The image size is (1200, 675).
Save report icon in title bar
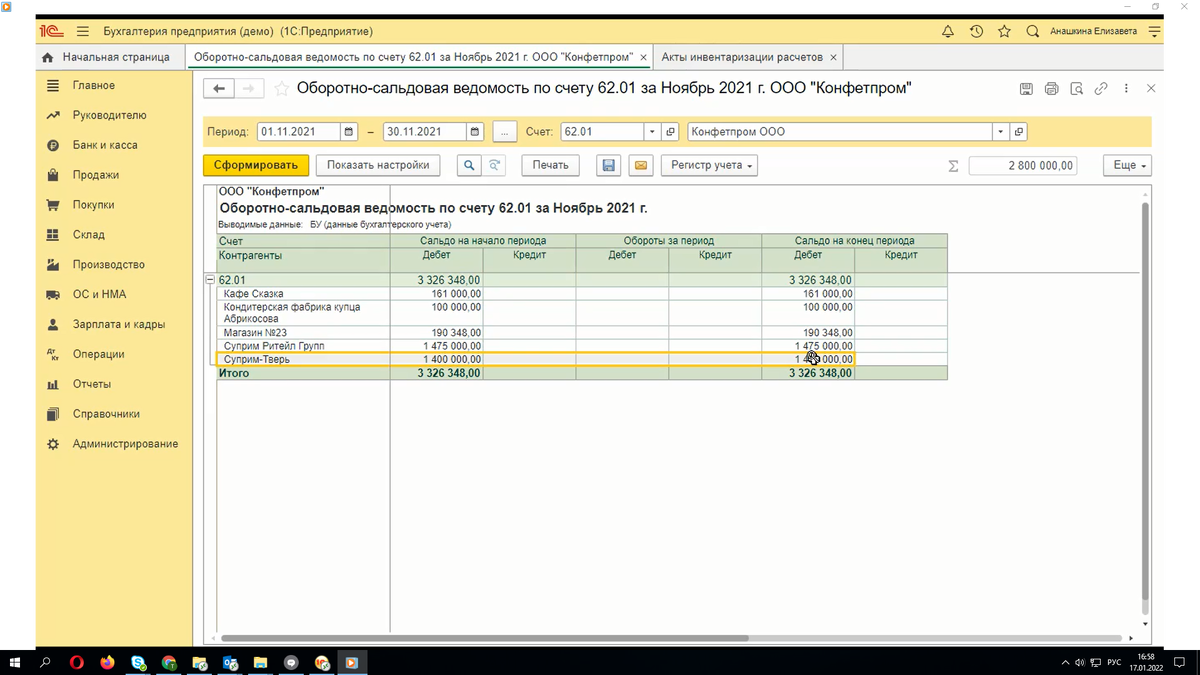tap(1026, 89)
